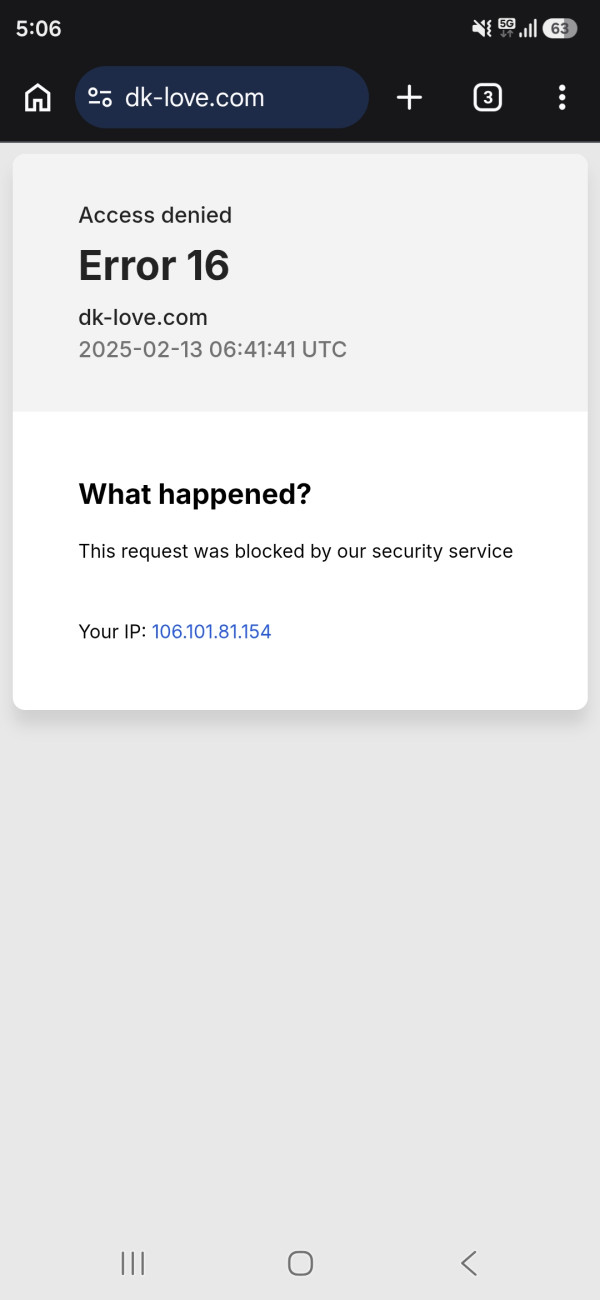Tap the signal strength bars icon
The height and width of the screenshot is (1300, 600).
coord(528,29)
